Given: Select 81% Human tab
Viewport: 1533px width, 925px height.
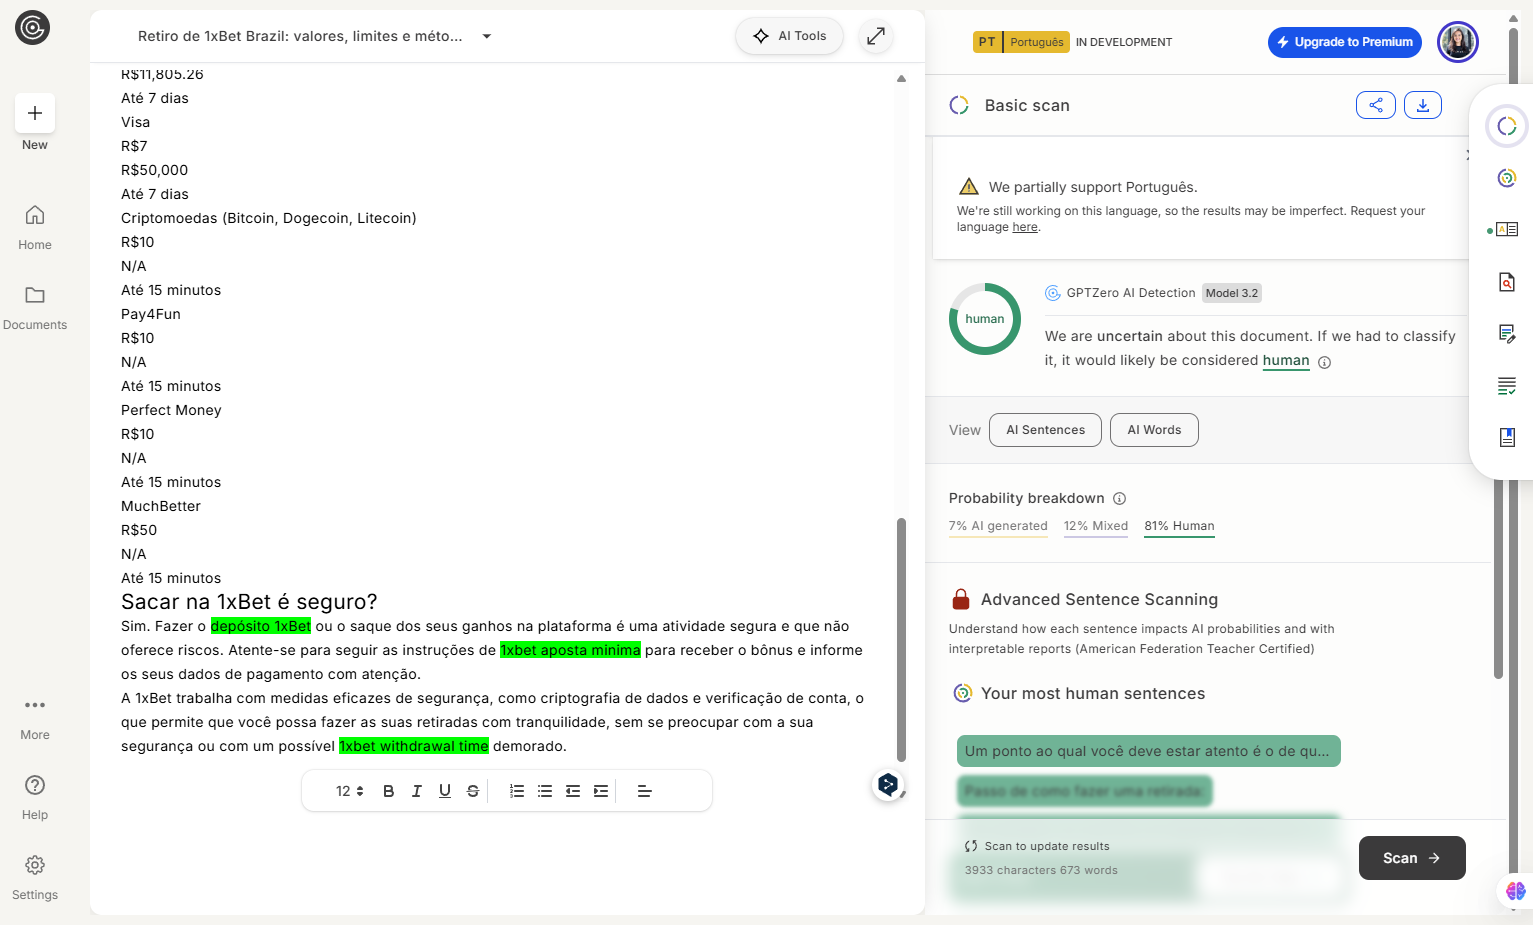Looking at the screenshot, I should tap(1180, 526).
